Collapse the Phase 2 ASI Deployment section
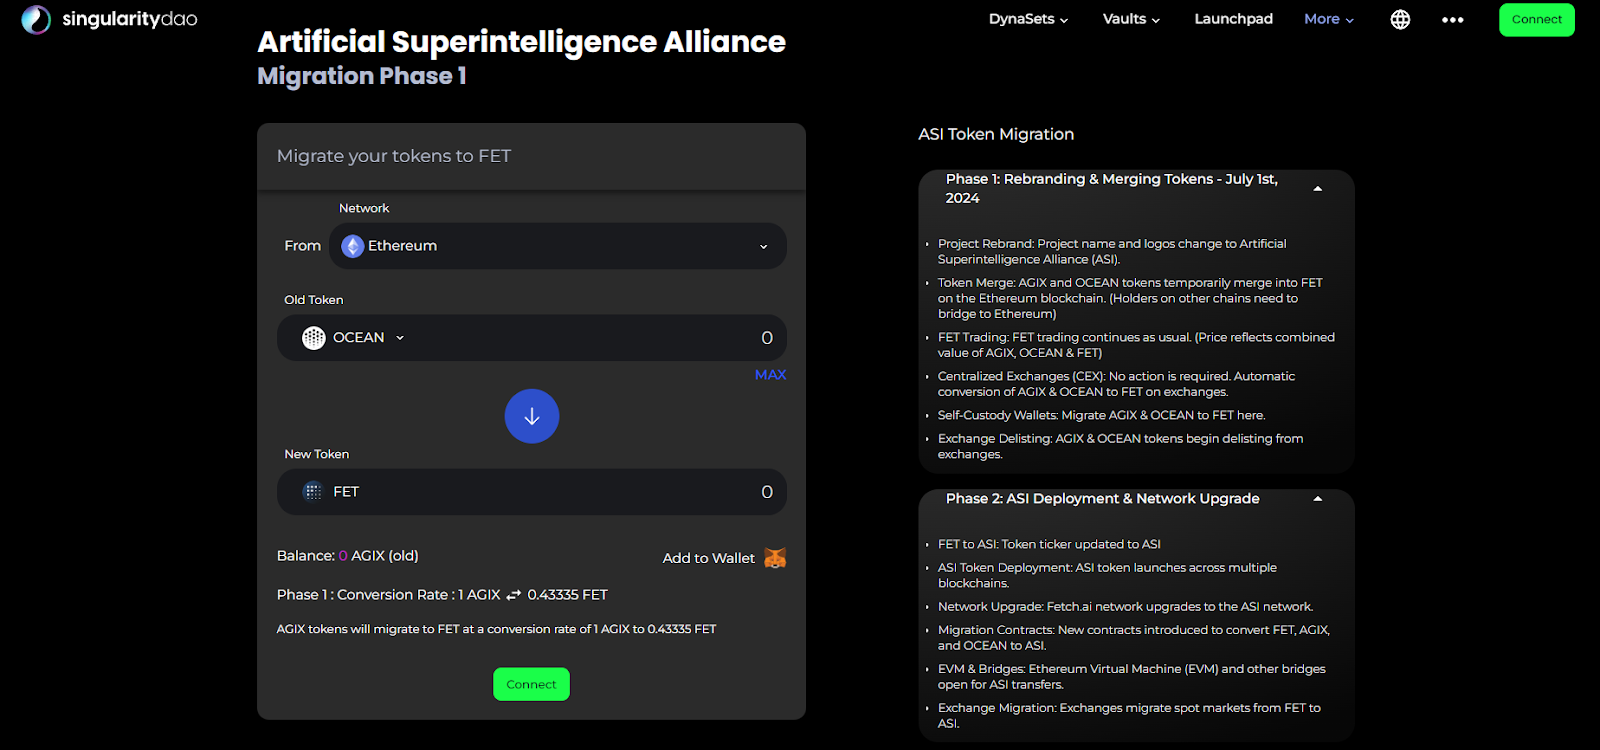1600x750 pixels. pos(1317,498)
